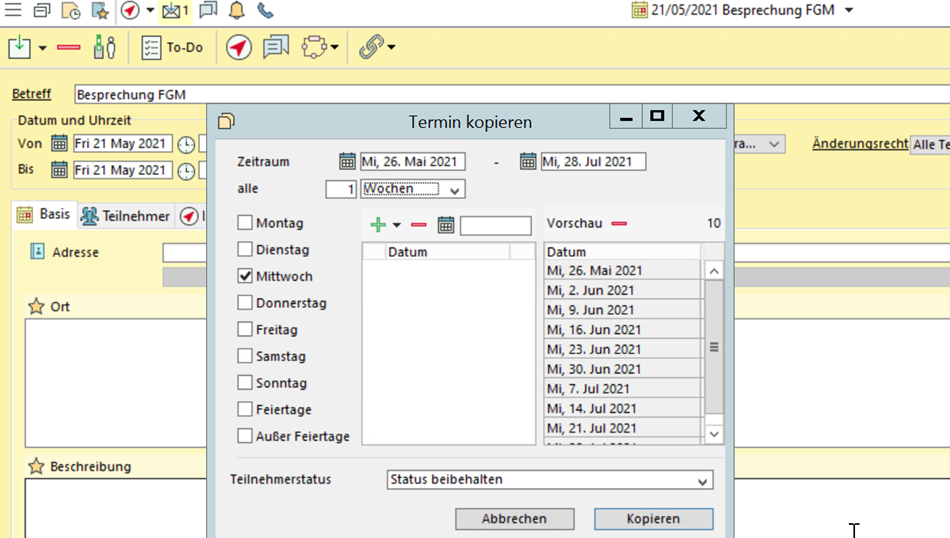Screen dimensions: 950x538
Task: Tick the Außer Feiertage checkbox
Action: point(245,436)
